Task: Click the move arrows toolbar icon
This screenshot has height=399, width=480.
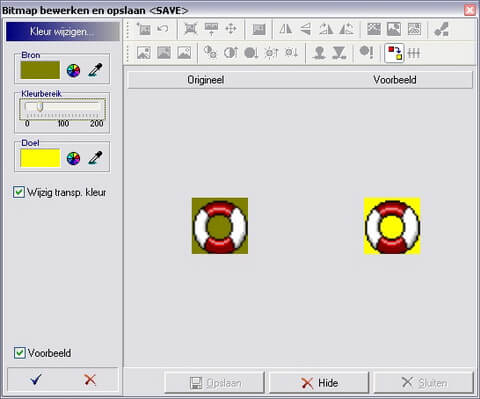Action: [x=231, y=29]
